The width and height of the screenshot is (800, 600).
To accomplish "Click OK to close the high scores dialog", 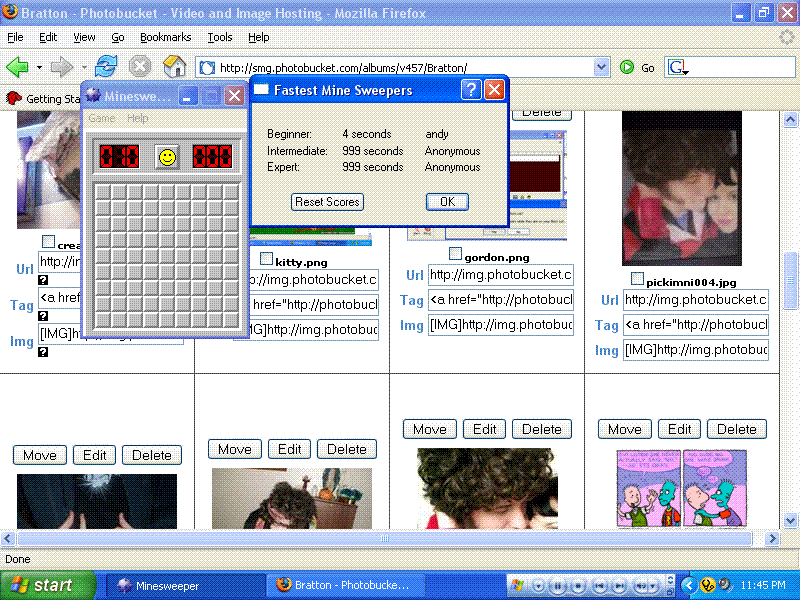I will 446,202.
